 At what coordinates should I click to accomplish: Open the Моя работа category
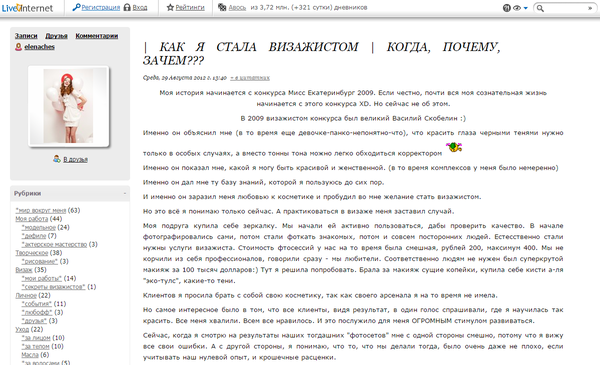31,219
